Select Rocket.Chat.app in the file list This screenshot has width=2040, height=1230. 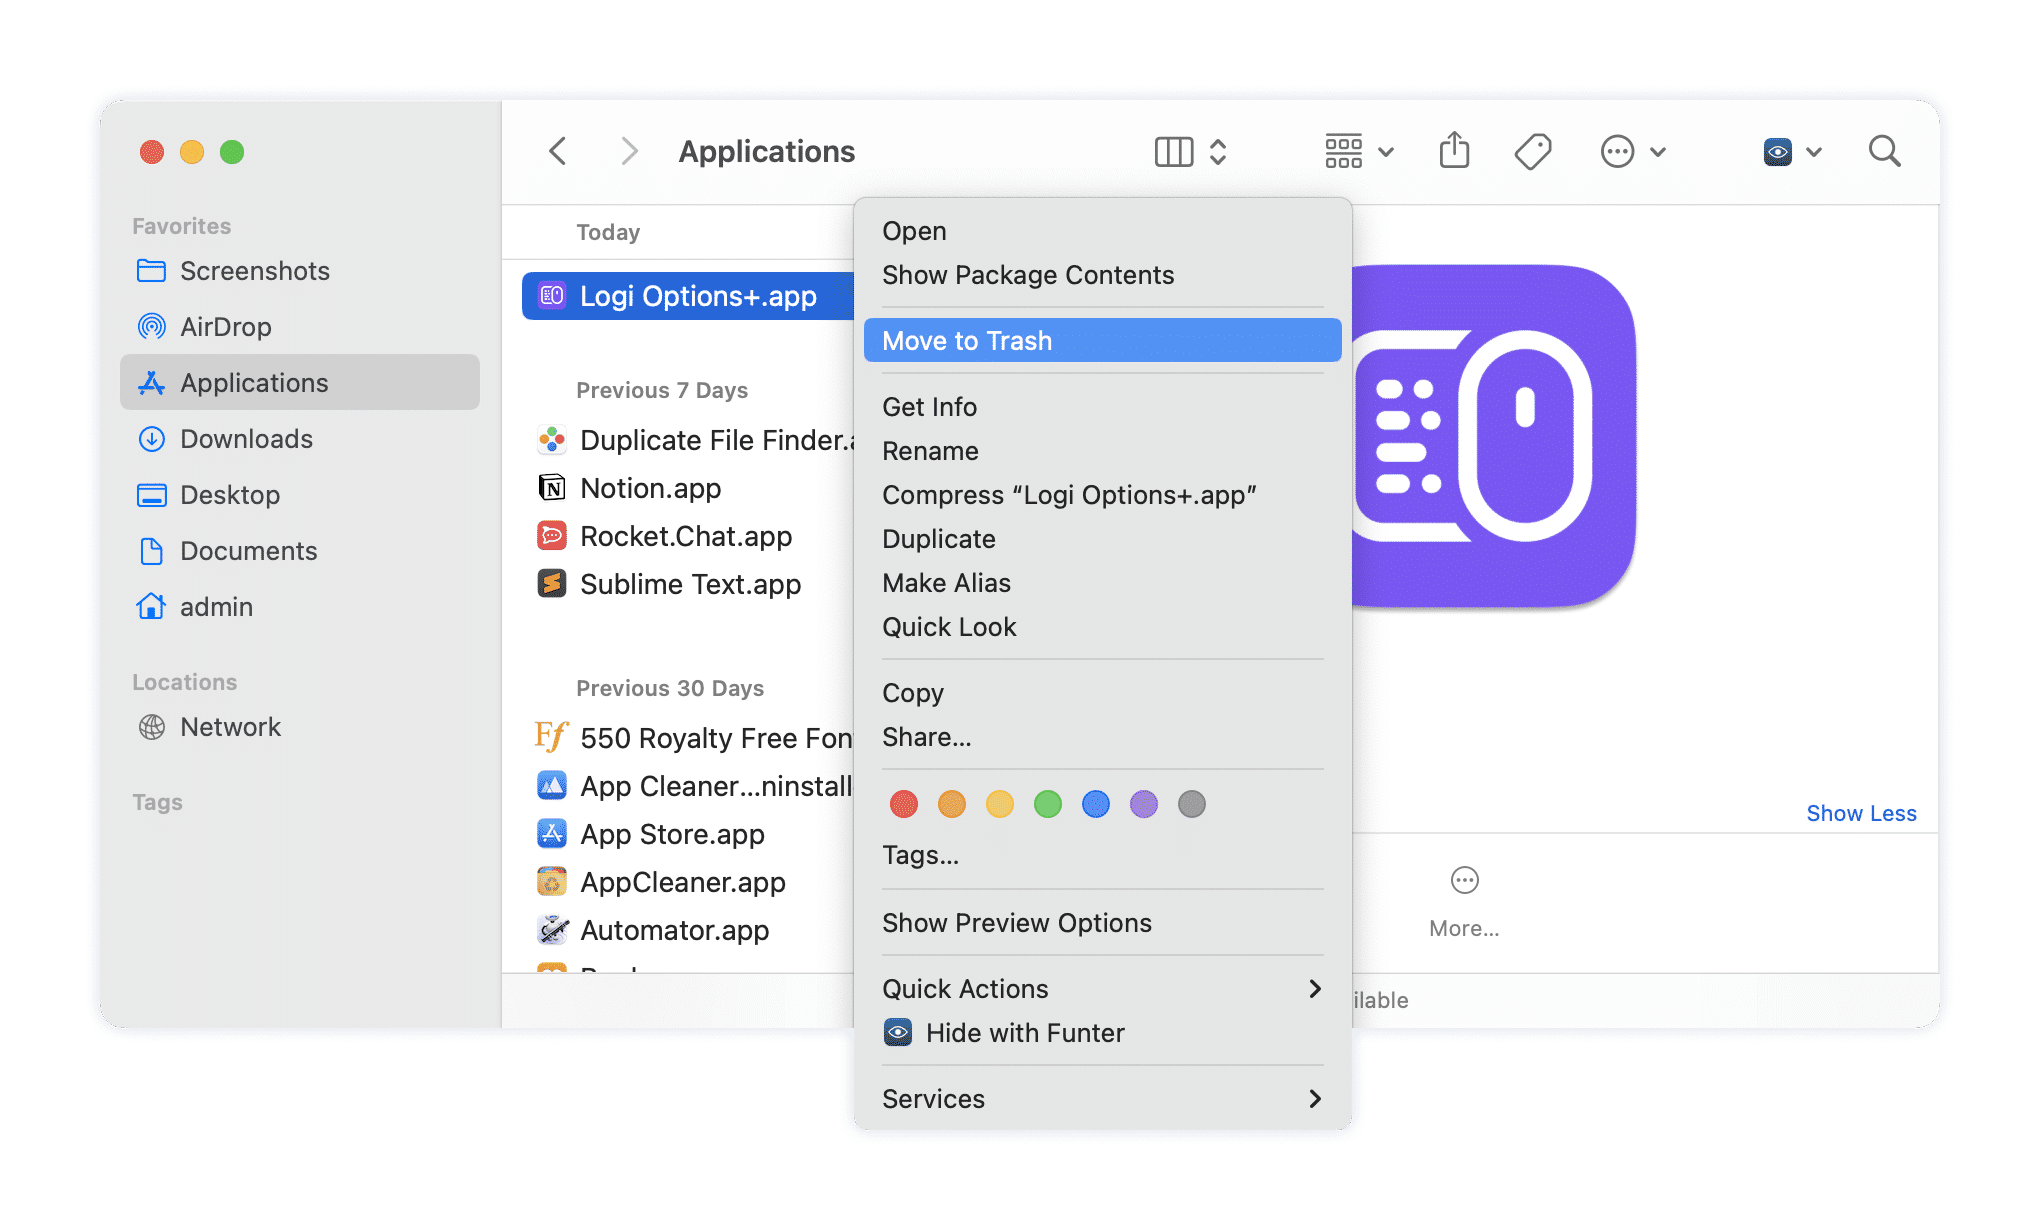point(686,536)
